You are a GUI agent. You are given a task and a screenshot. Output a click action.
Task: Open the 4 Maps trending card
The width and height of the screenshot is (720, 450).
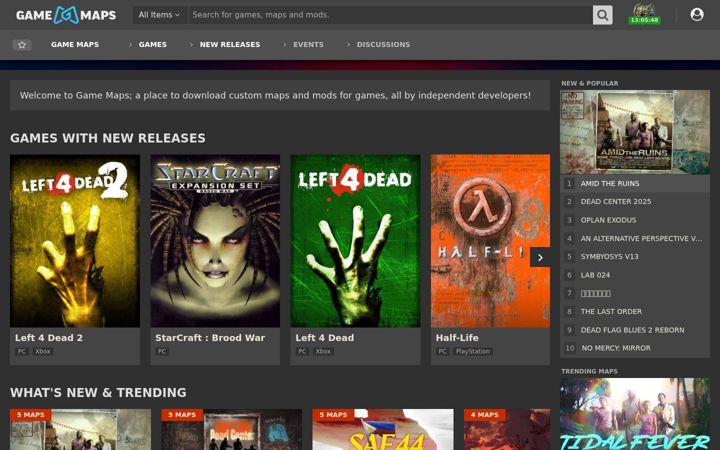click(x=507, y=429)
